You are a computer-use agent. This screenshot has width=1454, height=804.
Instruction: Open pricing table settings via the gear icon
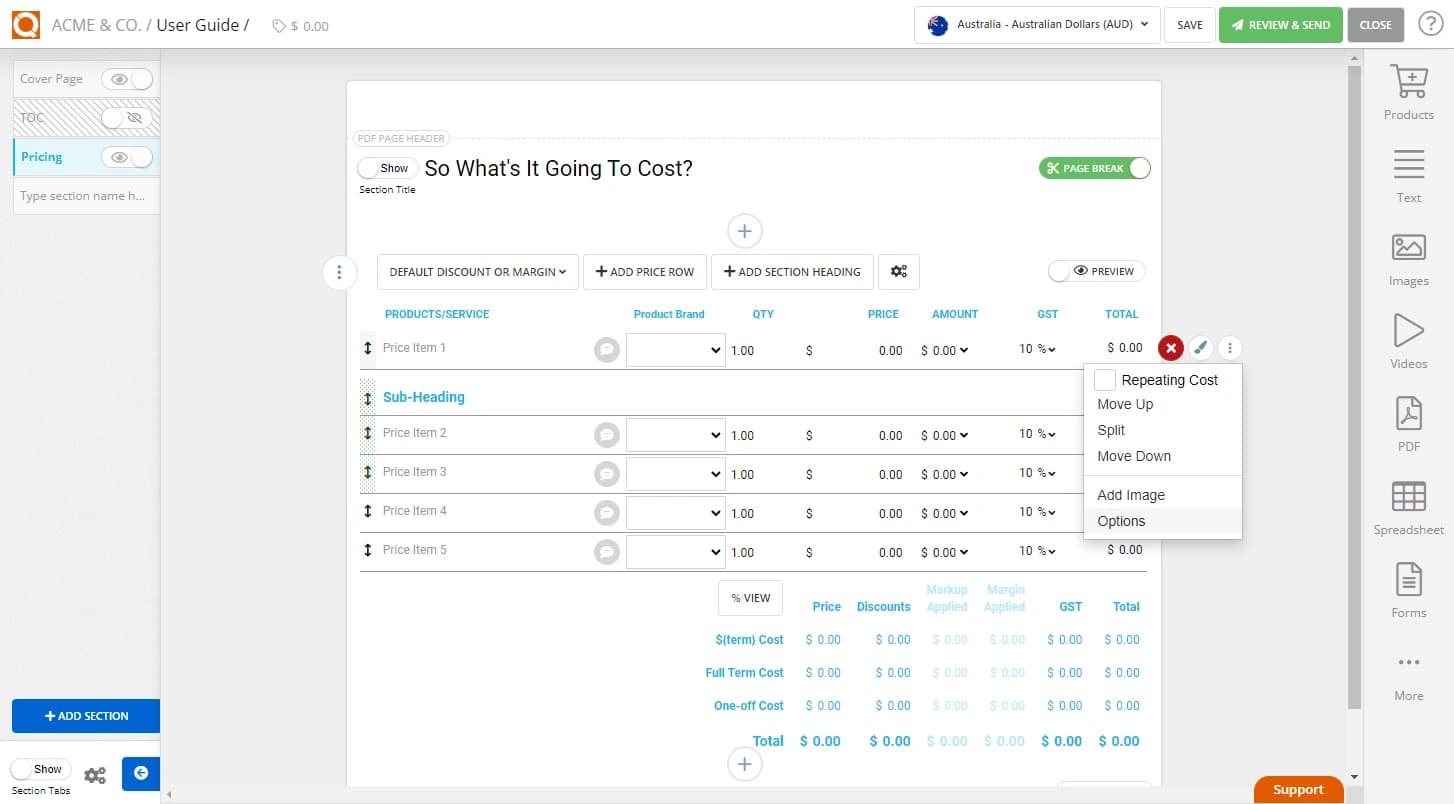(898, 271)
